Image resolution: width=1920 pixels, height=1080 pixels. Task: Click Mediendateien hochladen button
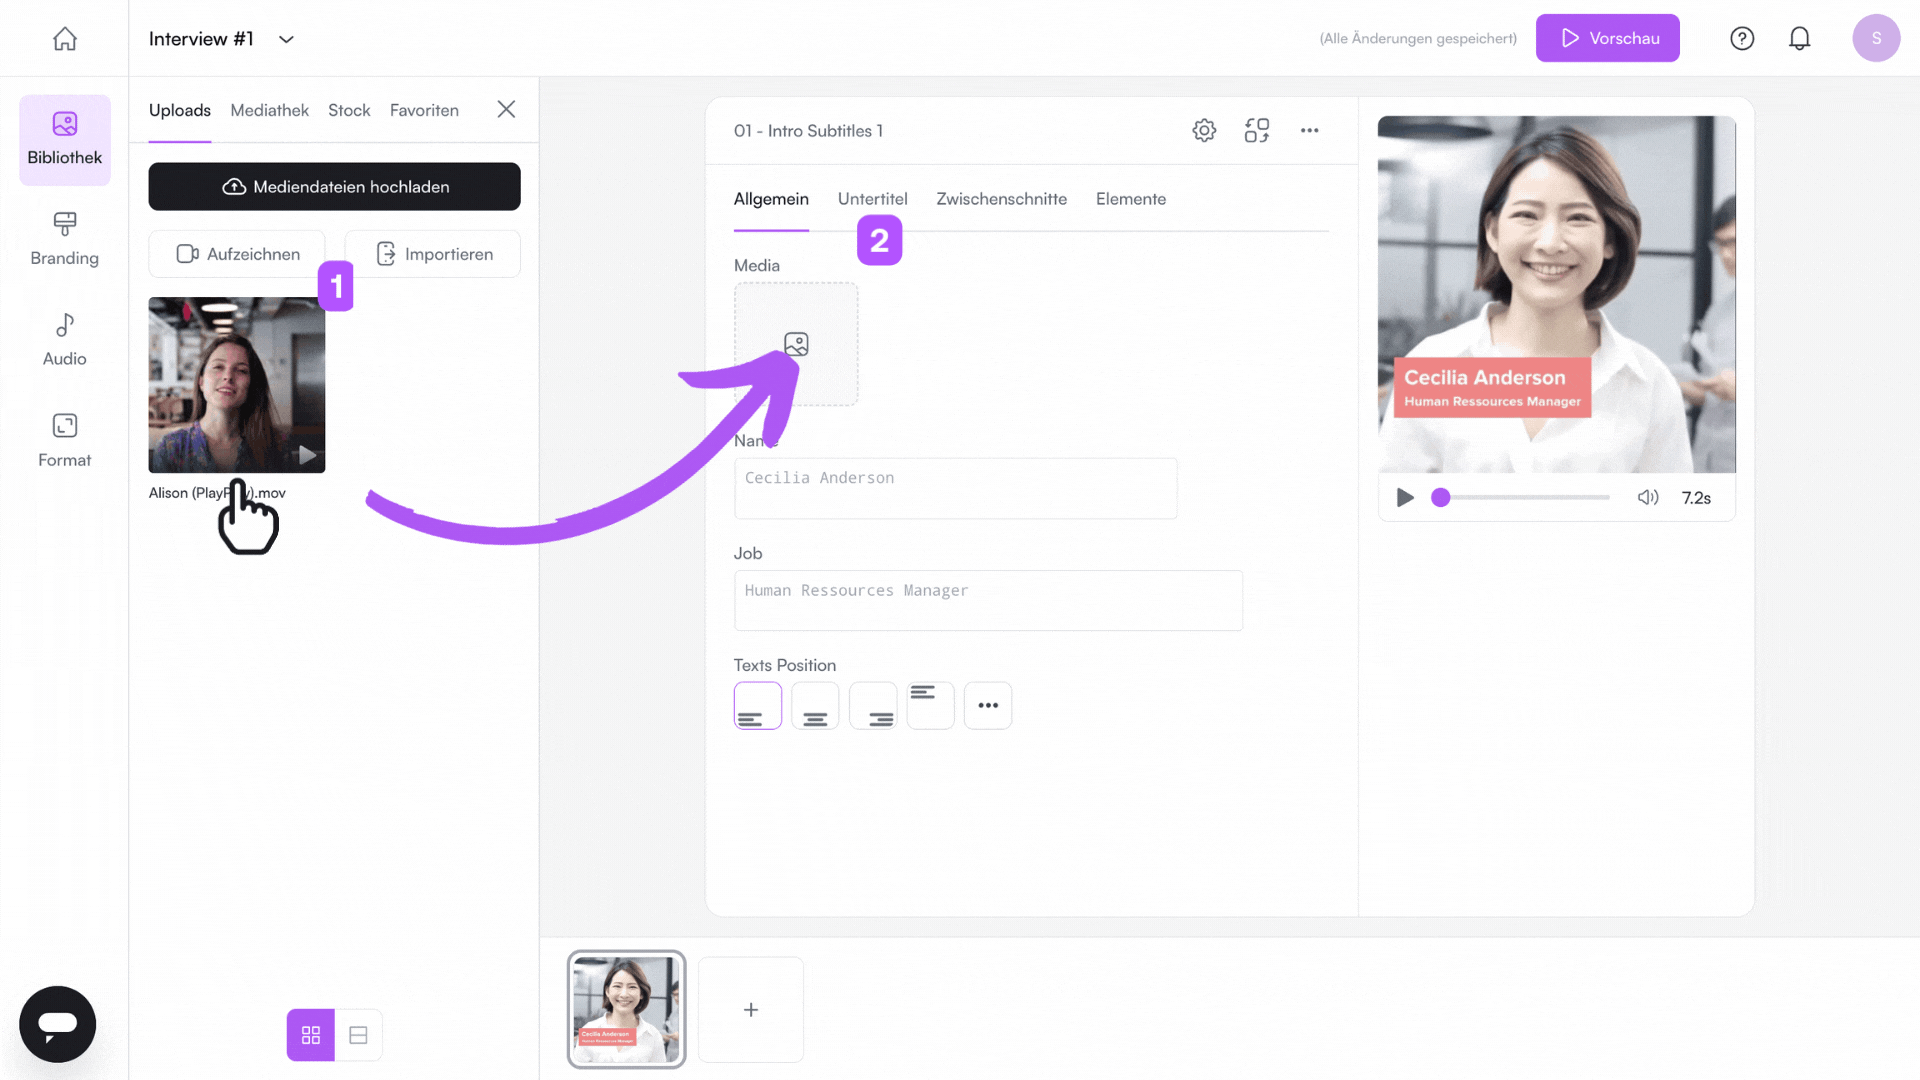coord(335,187)
